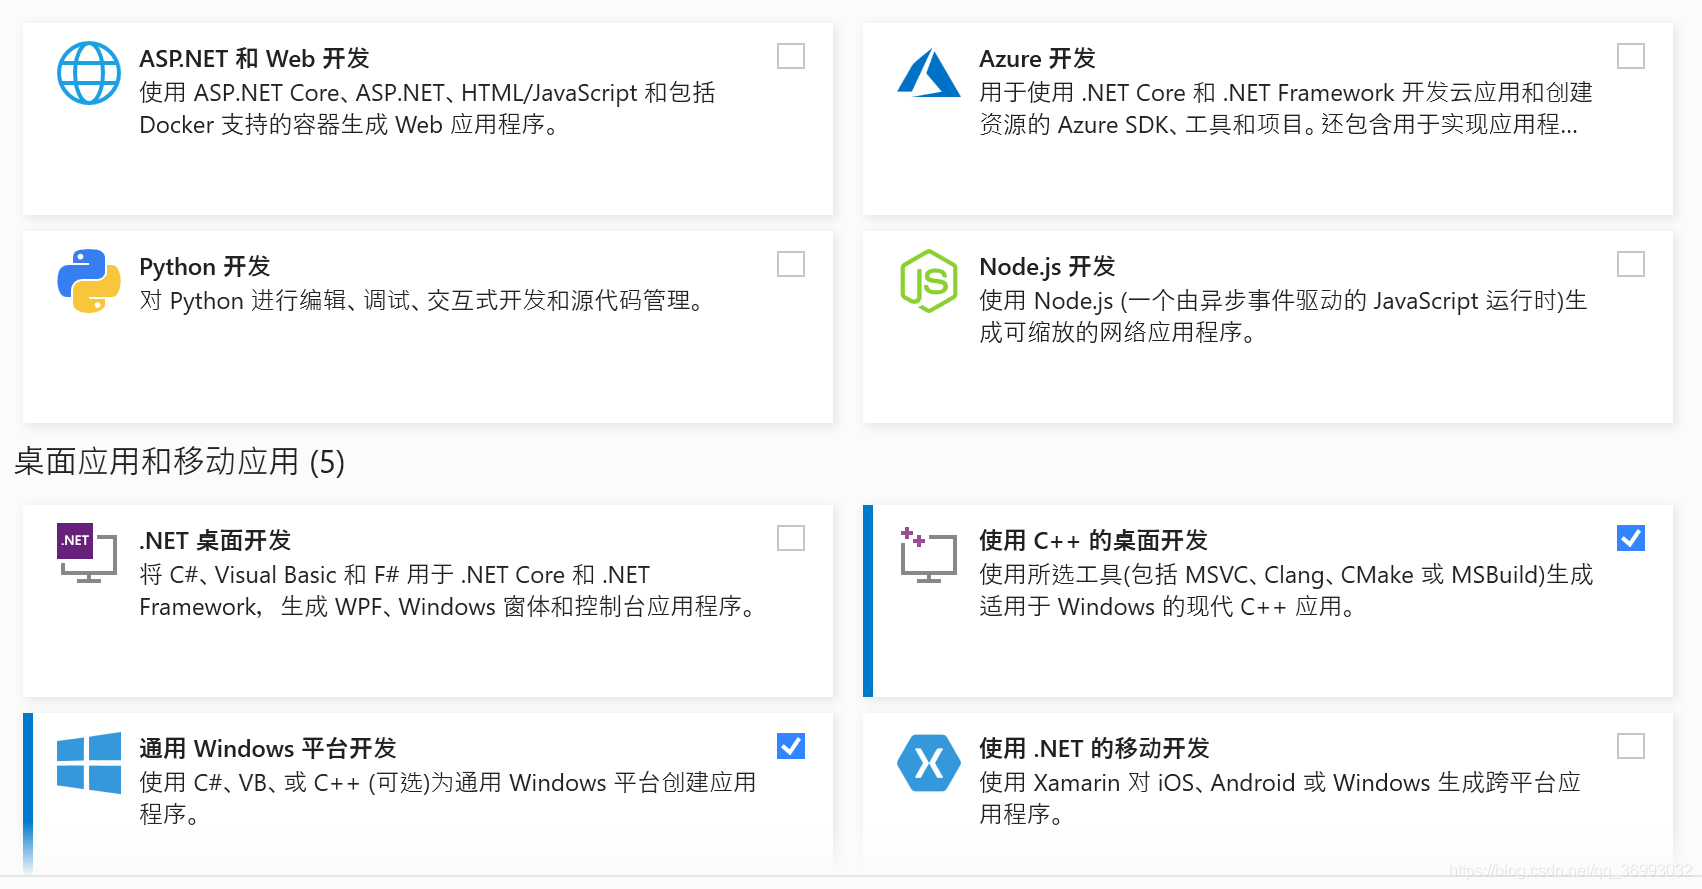The image size is (1702, 889).
Task: Tick the .NET 桌面开发 checkbox
Action: pos(791,538)
